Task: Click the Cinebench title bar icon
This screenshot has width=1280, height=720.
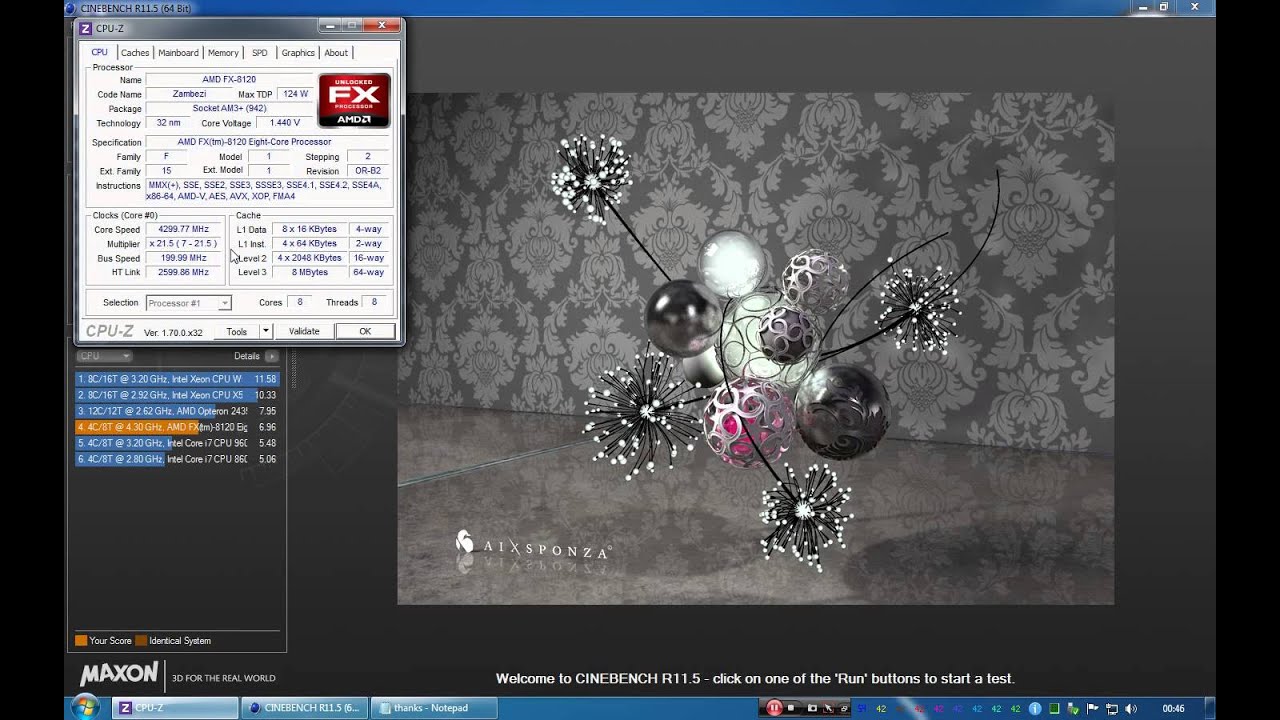Action: [x=69, y=8]
